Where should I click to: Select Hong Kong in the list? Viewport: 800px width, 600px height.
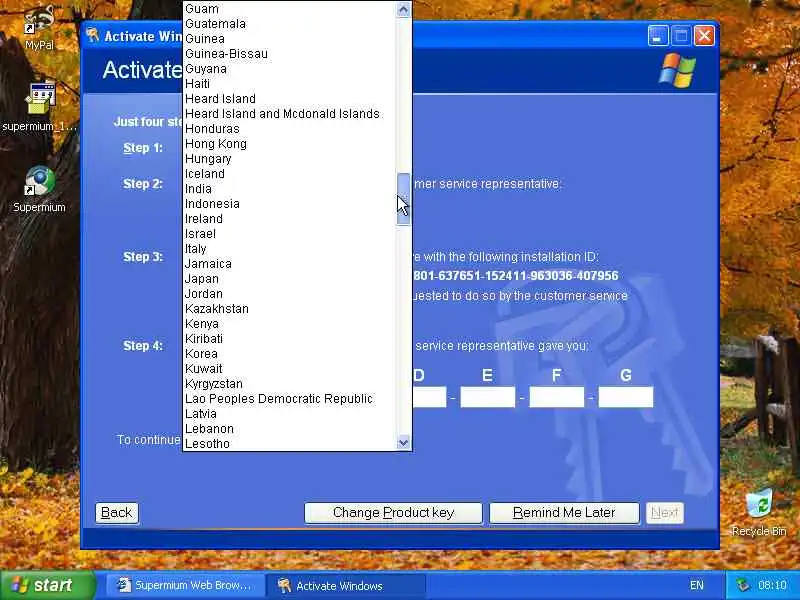coord(290,144)
